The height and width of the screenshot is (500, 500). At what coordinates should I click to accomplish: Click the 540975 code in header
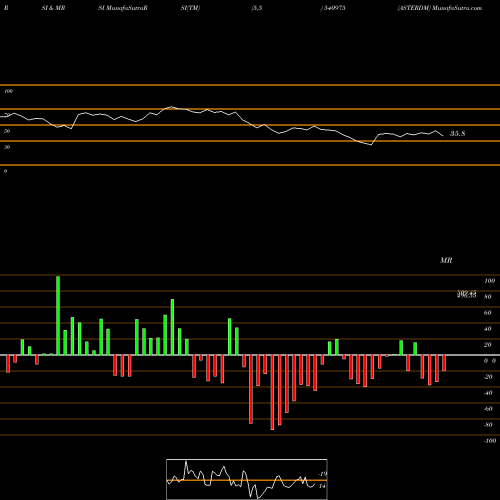click(x=335, y=8)
